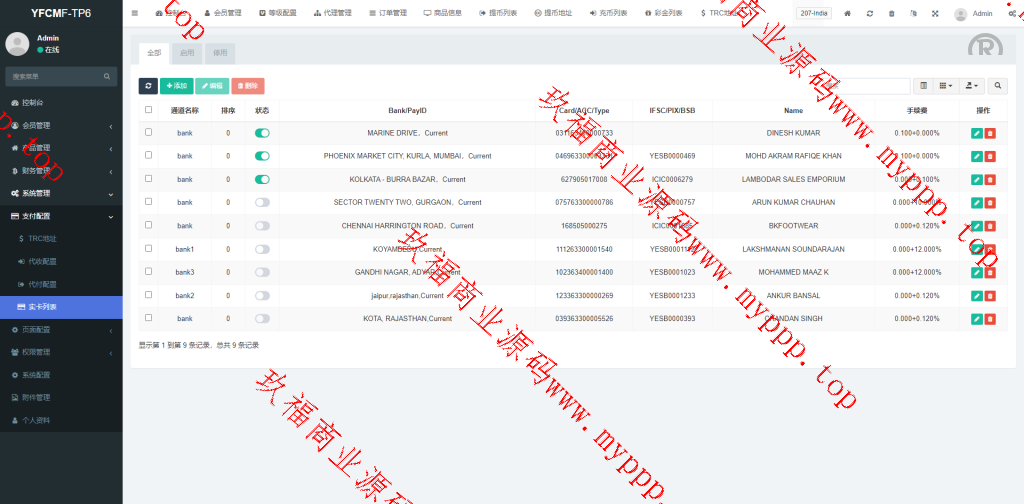Screen dimensions: 1024x504
Task: Disable status switch for MARINE DRIVE row
Action: 262,132
